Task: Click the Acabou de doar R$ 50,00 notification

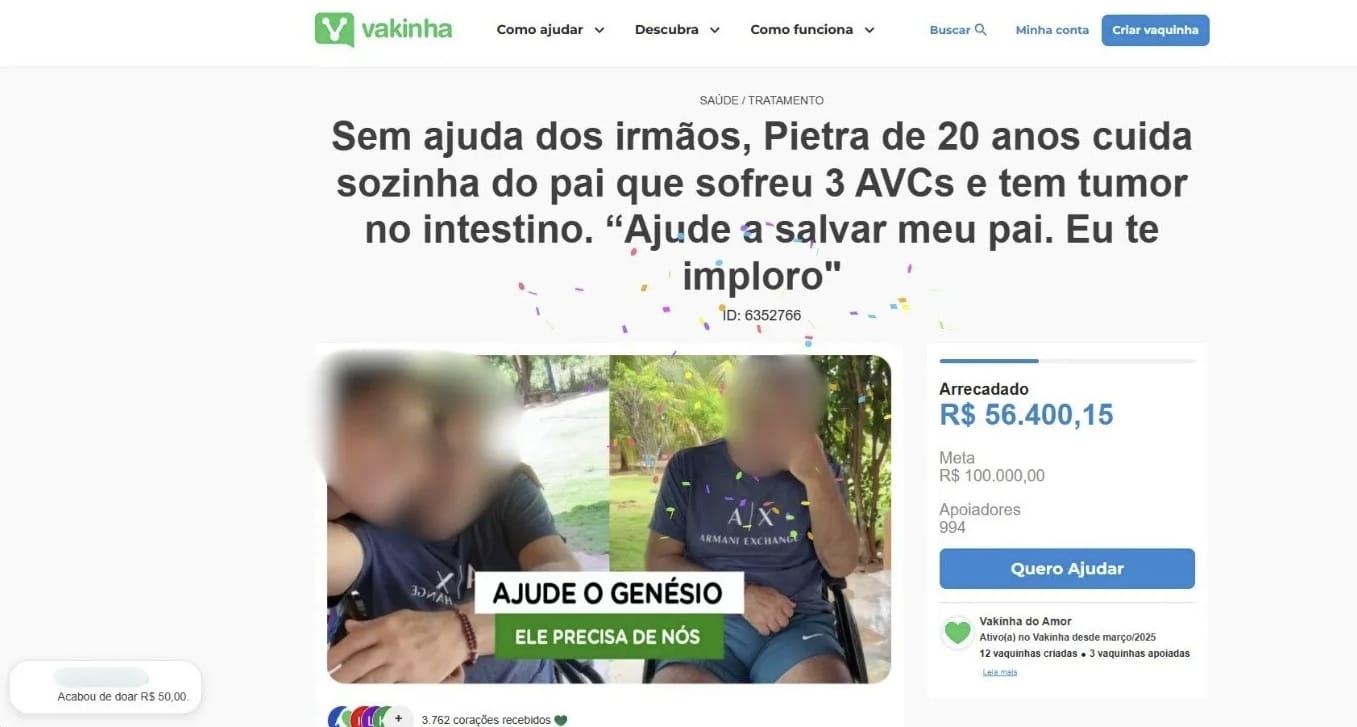Action: tap(105, 687)
